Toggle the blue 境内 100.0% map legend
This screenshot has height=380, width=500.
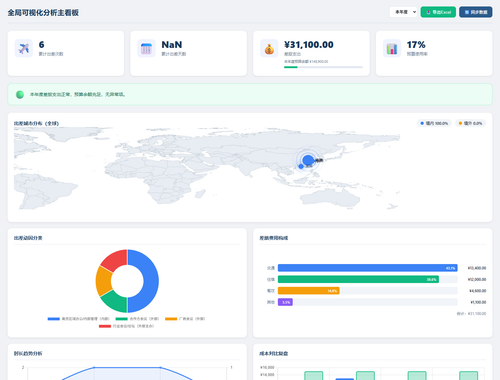[434, 123]
